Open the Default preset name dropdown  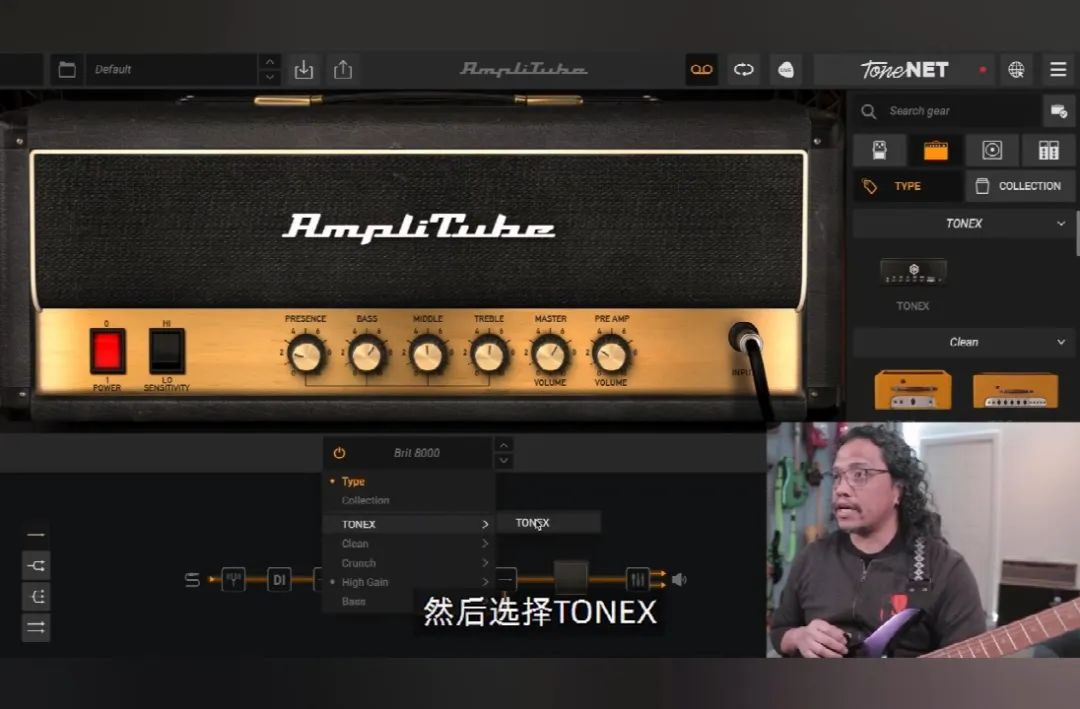(x=172, y=70)
